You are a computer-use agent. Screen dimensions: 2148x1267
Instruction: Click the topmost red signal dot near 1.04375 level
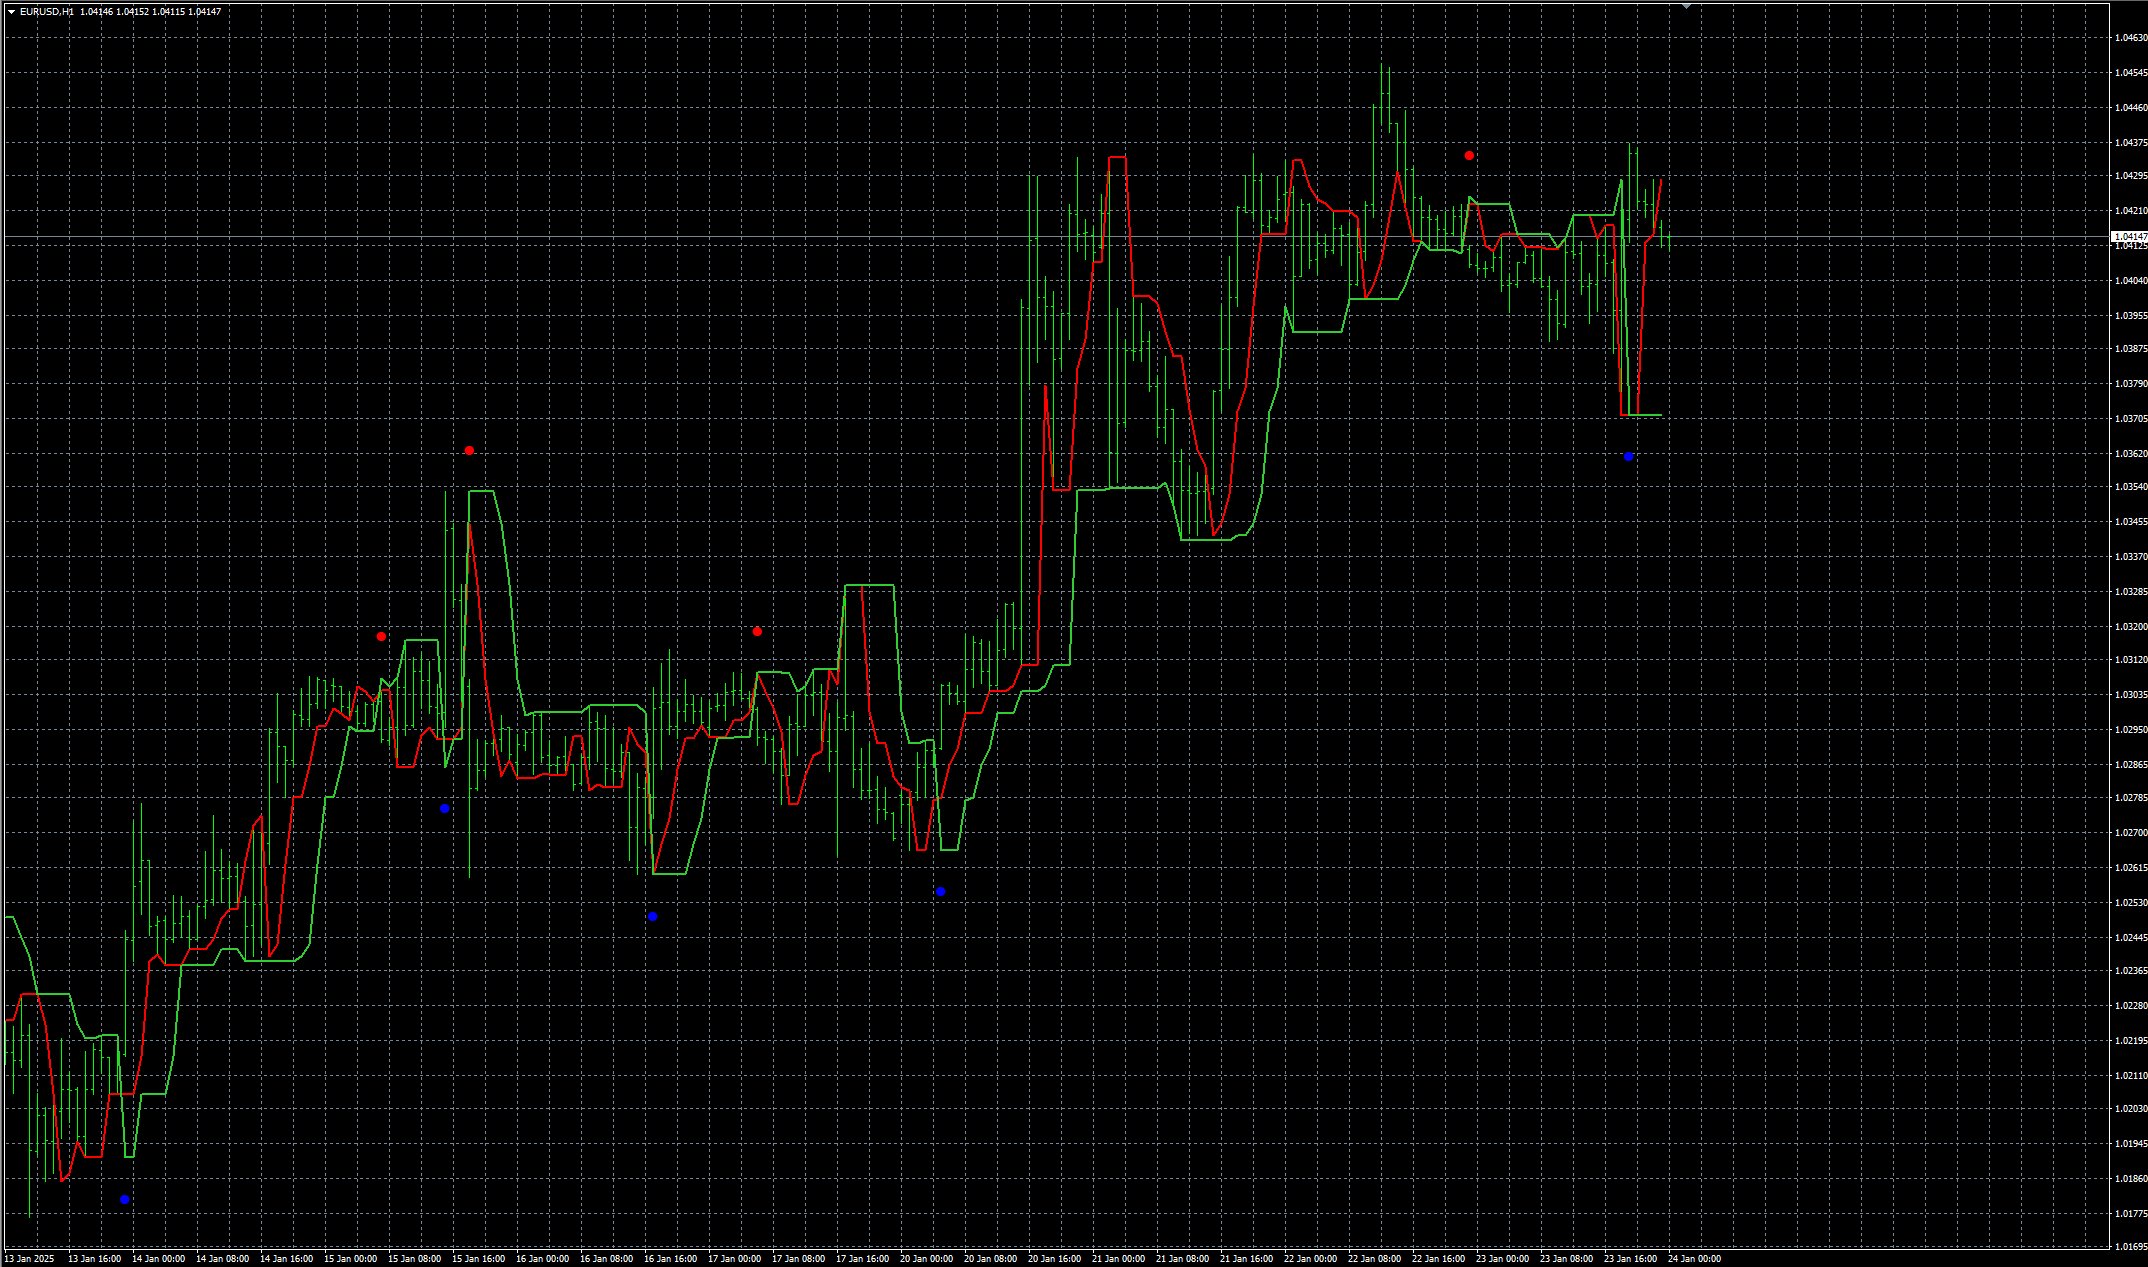click(x=1469, y=156)
